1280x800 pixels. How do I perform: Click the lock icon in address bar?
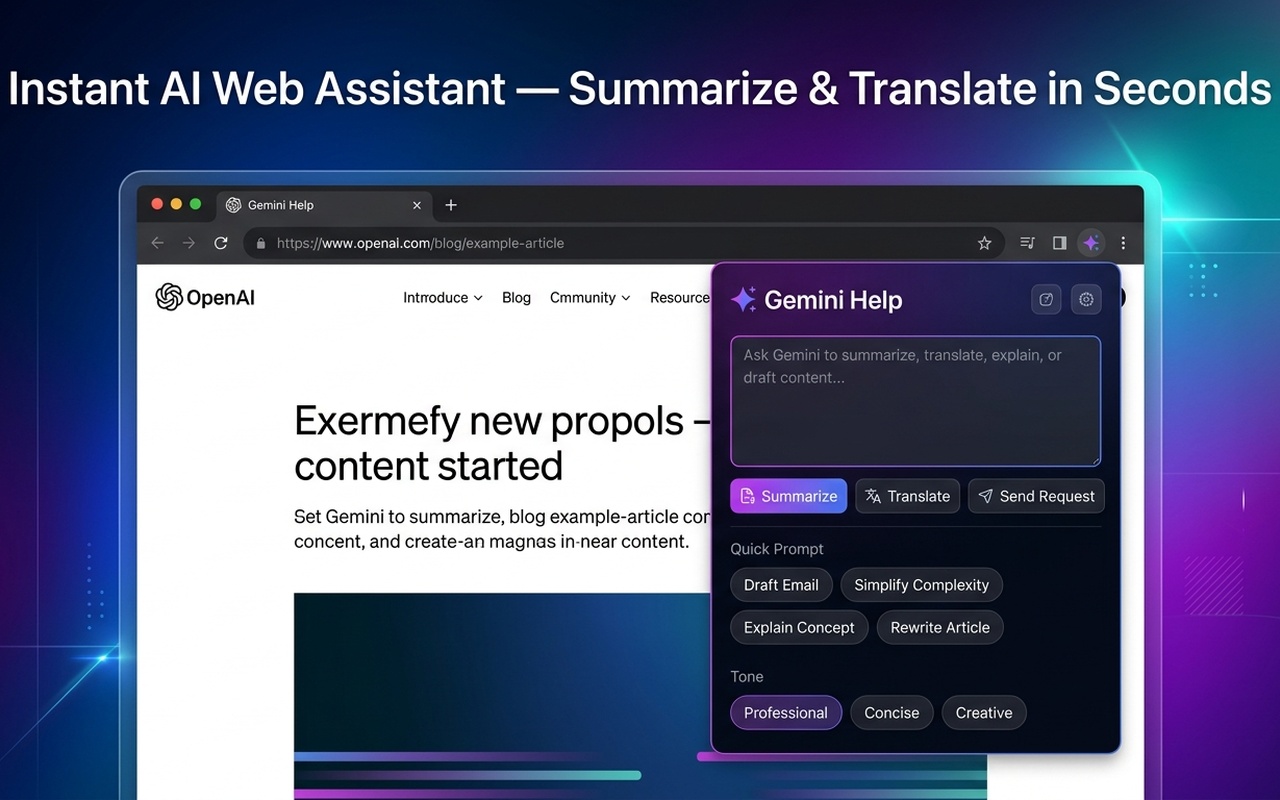(x=261, y=243)
